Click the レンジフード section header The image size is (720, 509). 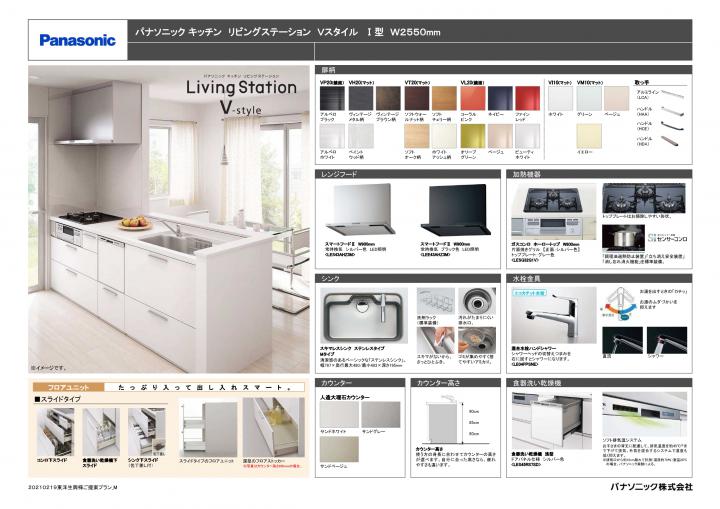pos(408,174)
